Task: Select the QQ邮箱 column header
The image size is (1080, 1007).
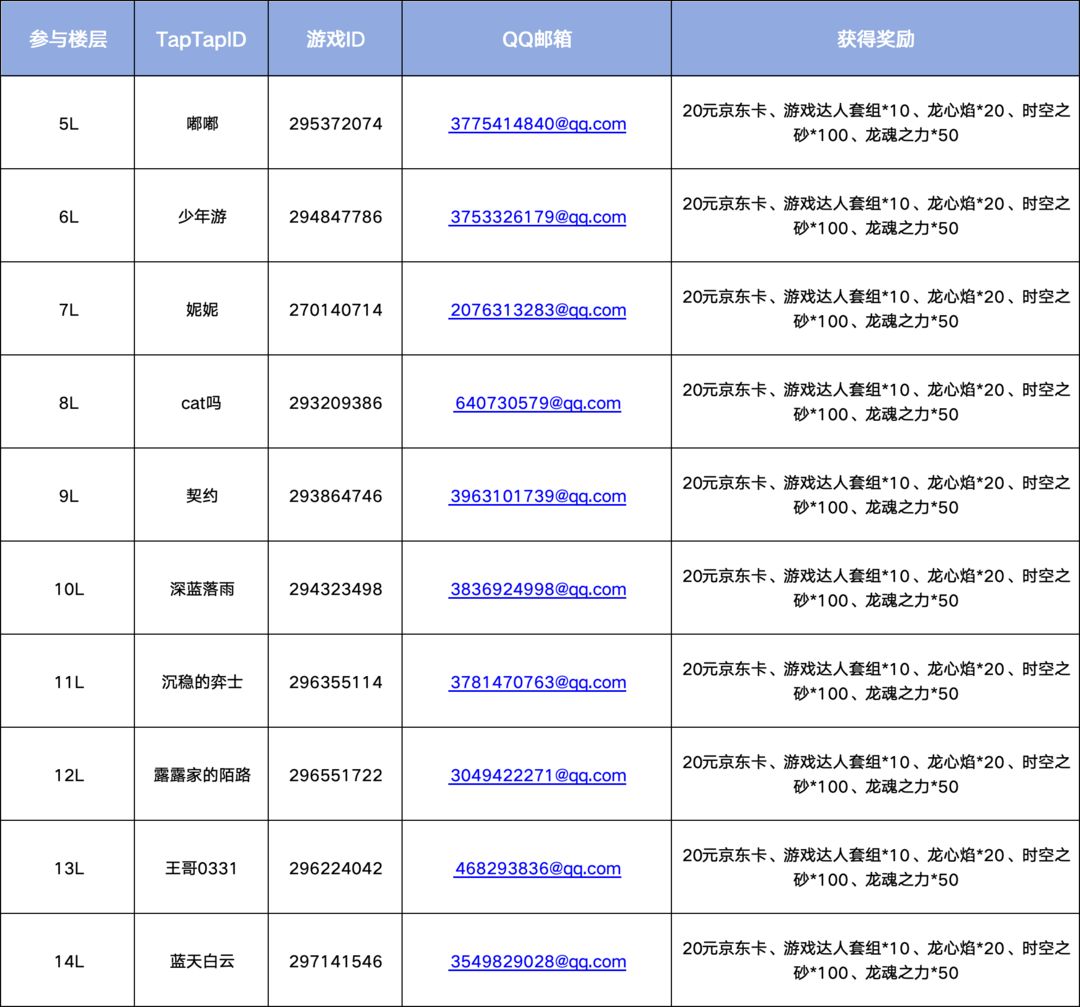Action: click(537, 38)
